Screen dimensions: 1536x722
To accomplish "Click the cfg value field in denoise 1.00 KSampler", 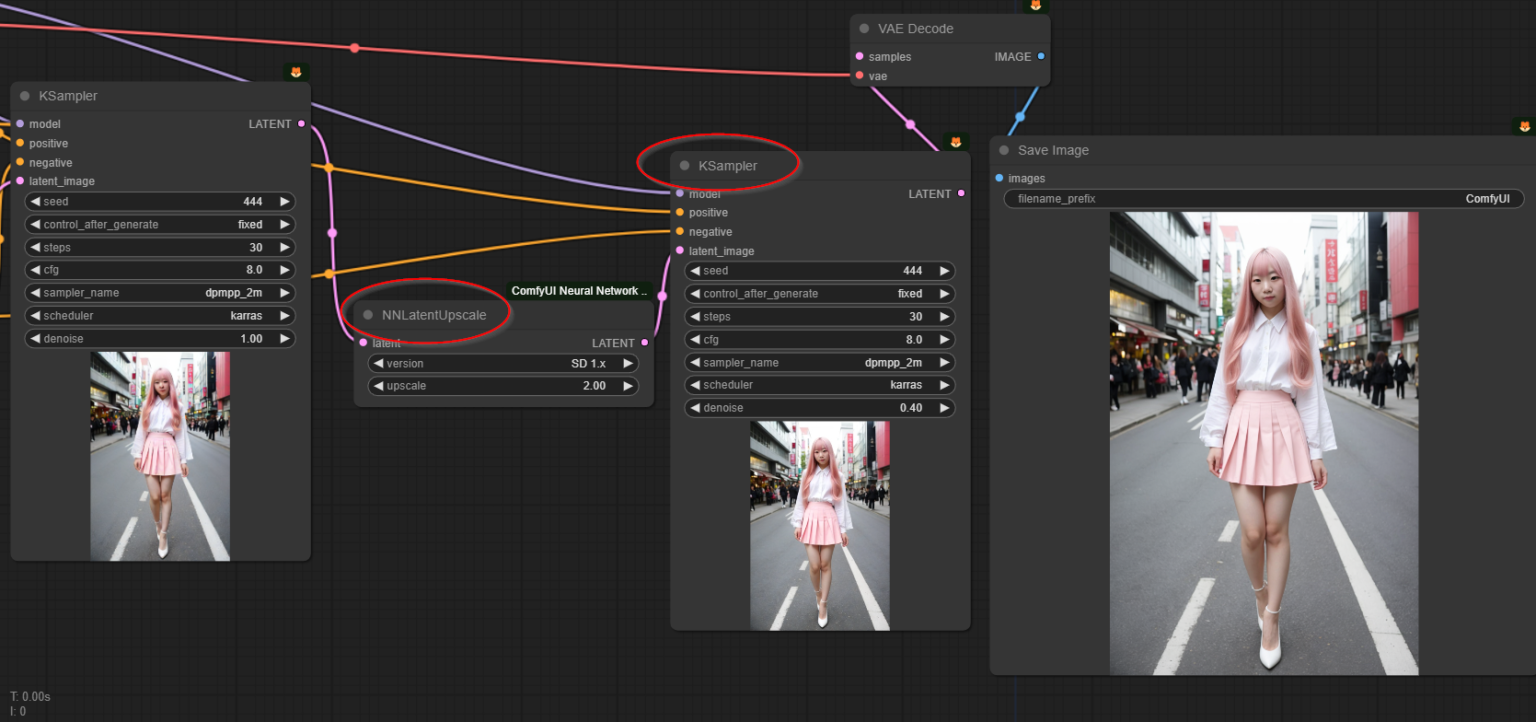I will point(160,270).
